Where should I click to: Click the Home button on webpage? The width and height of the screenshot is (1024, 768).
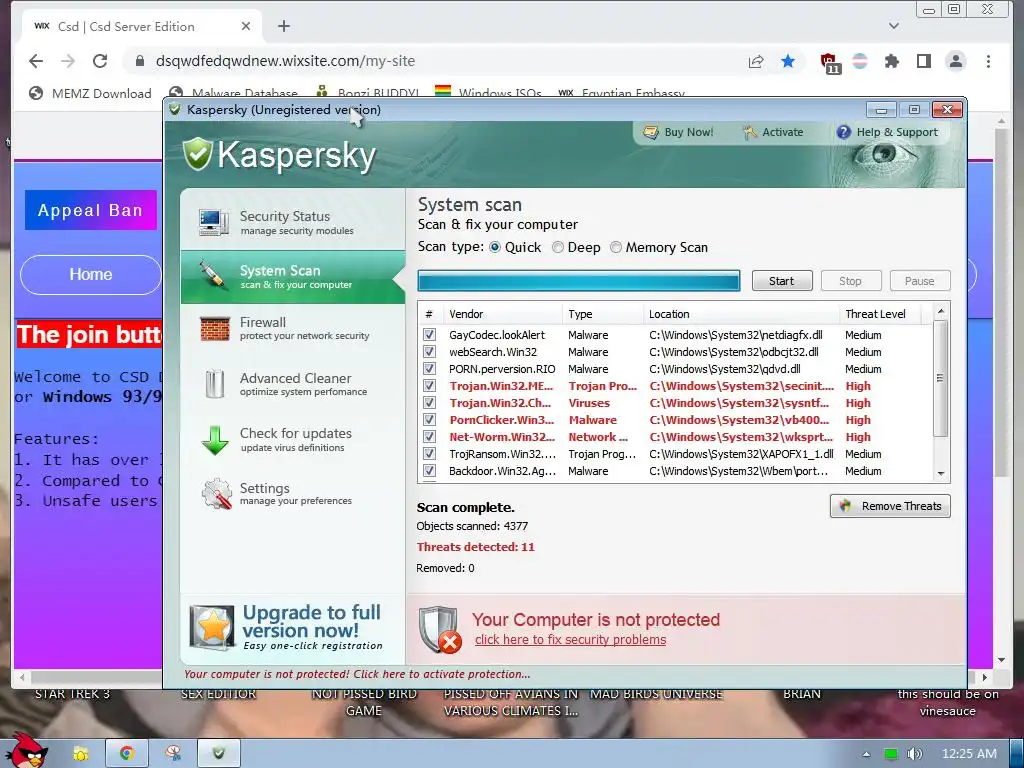[x=91, y=275]
